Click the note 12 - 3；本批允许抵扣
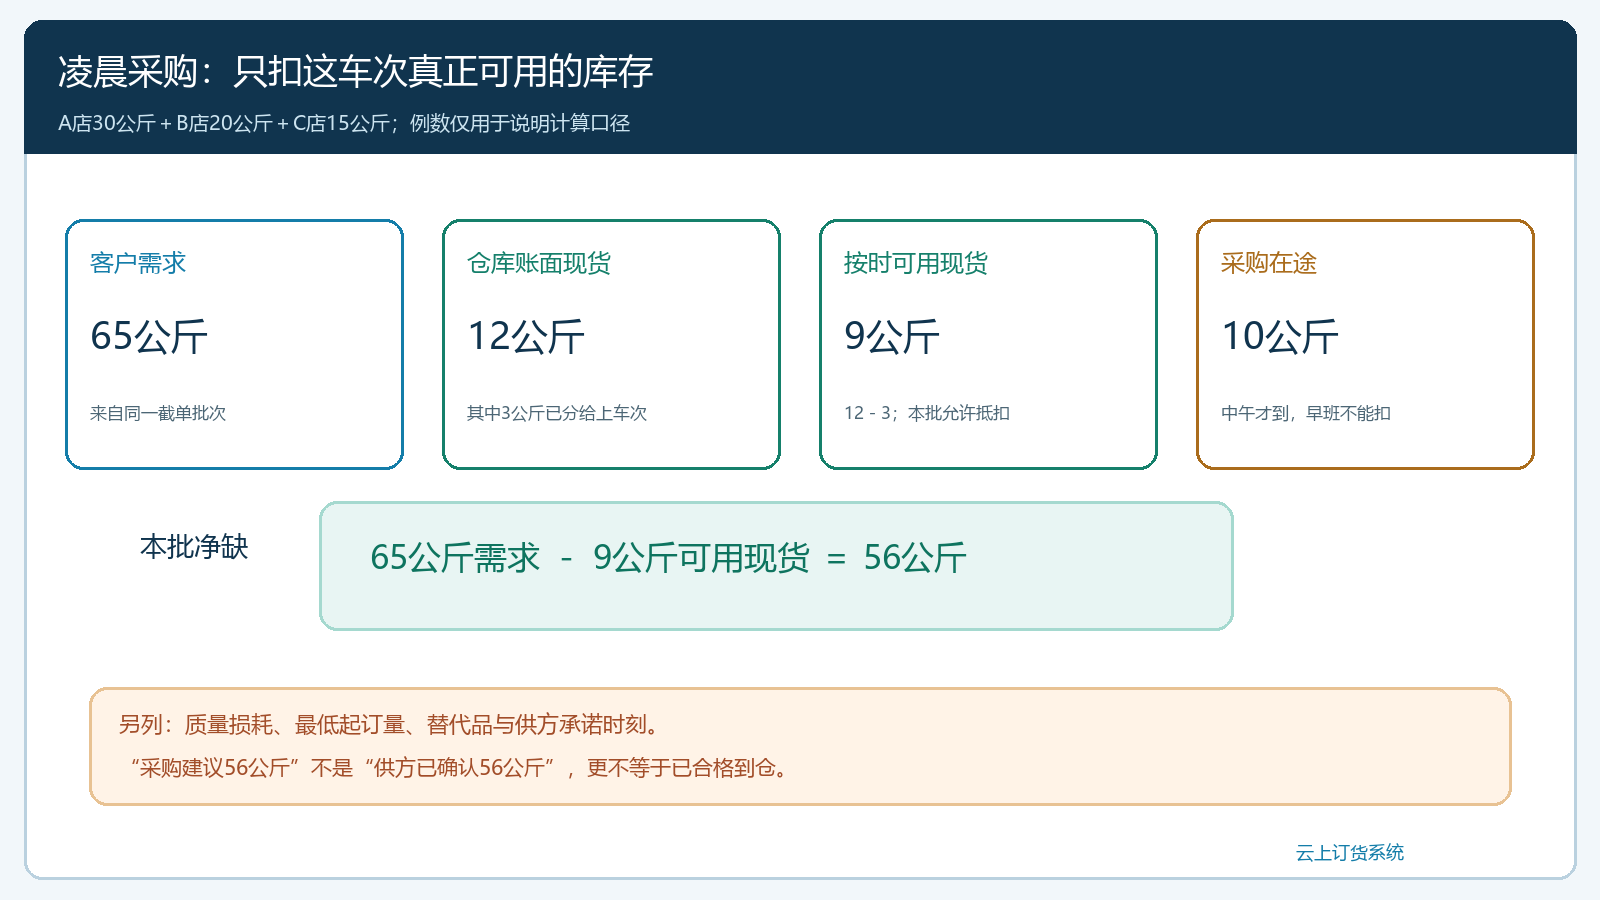The height and width of the screenshot is (900, 1600). point(927,413)
